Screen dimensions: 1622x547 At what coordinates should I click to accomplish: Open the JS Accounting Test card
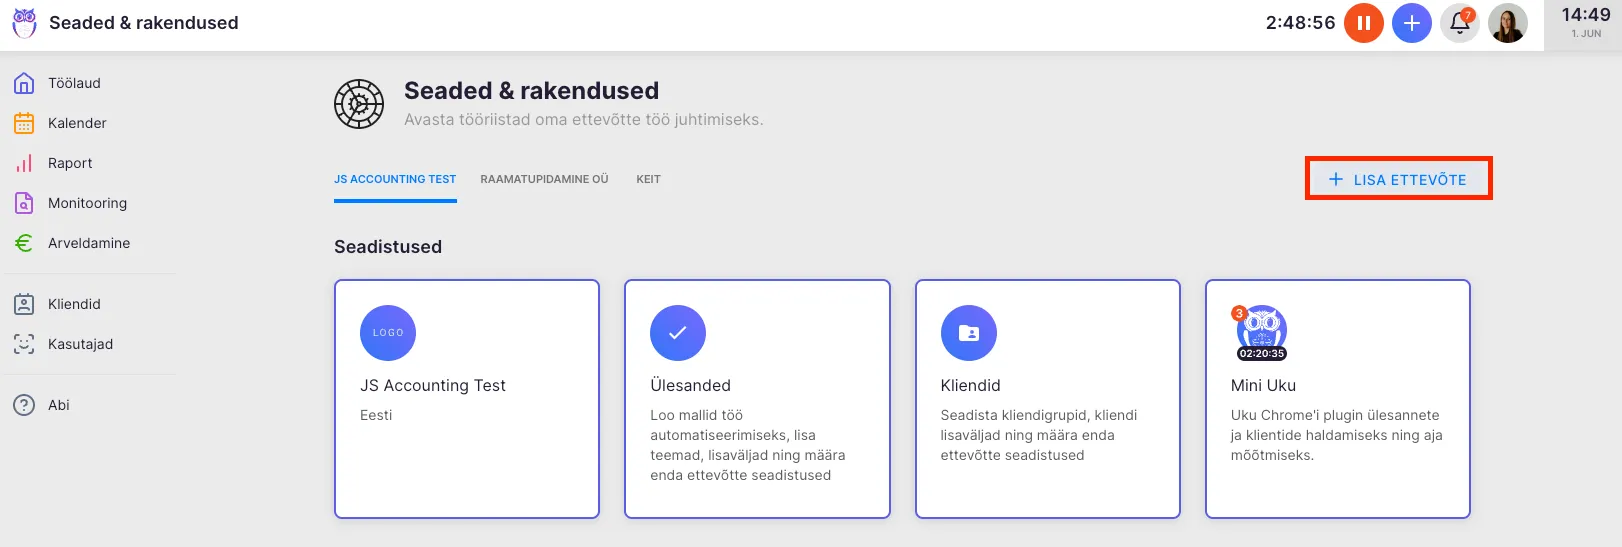[466, 398]
